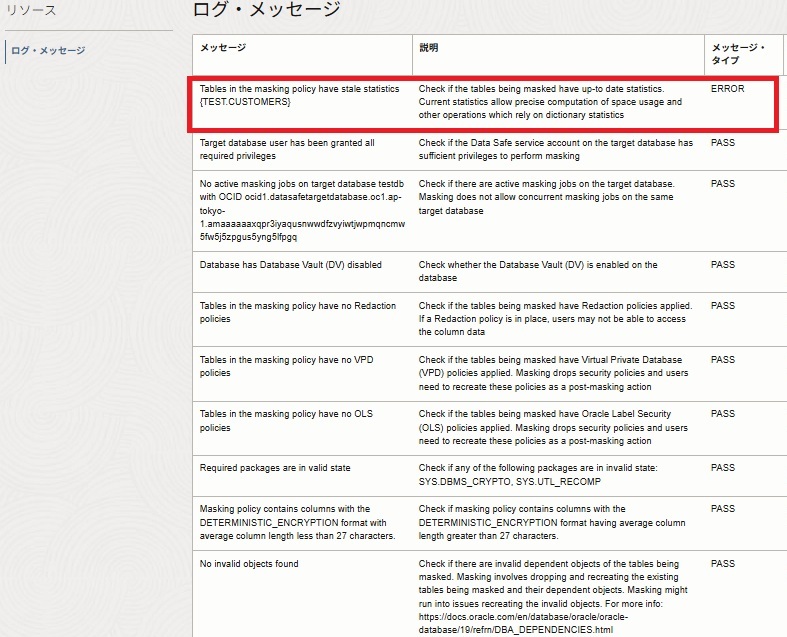Click PASS for DETERMINISTIC_ENCRYPTION row
This screenshot has height=637, width=787.
click(x=723, y=509)
